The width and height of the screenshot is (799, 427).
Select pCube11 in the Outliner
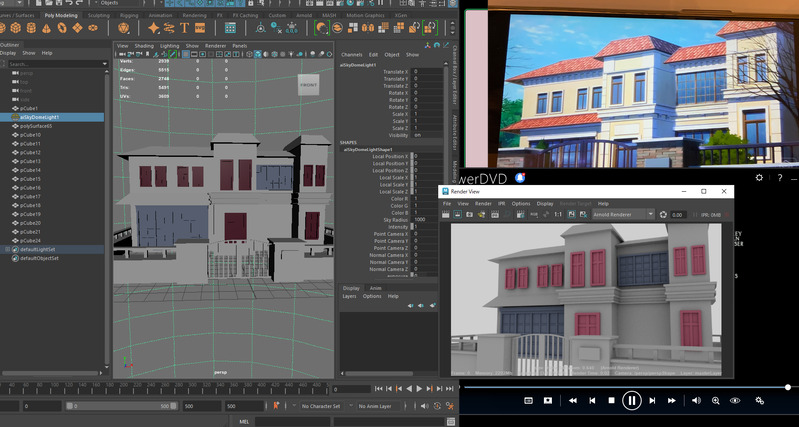point(30,143)
